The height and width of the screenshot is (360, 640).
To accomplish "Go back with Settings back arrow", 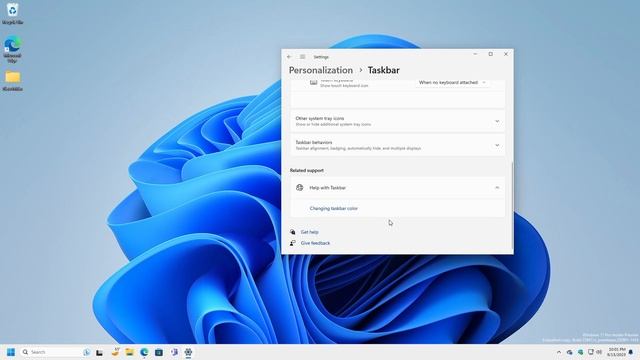I will [x=289, y=57].
